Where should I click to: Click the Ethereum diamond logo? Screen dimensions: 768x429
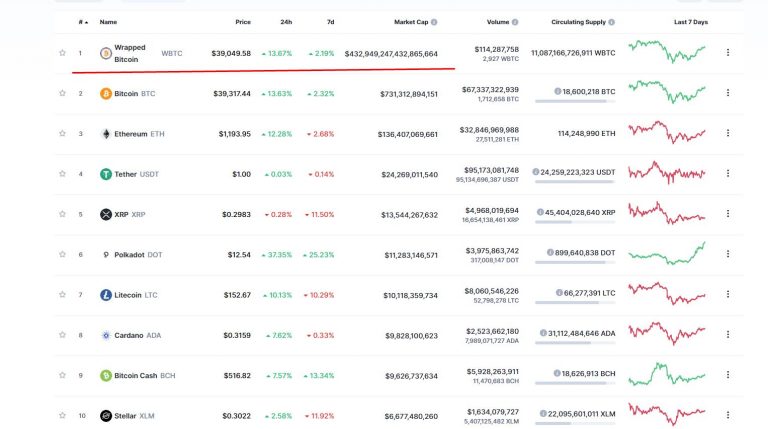coord(106,134)
